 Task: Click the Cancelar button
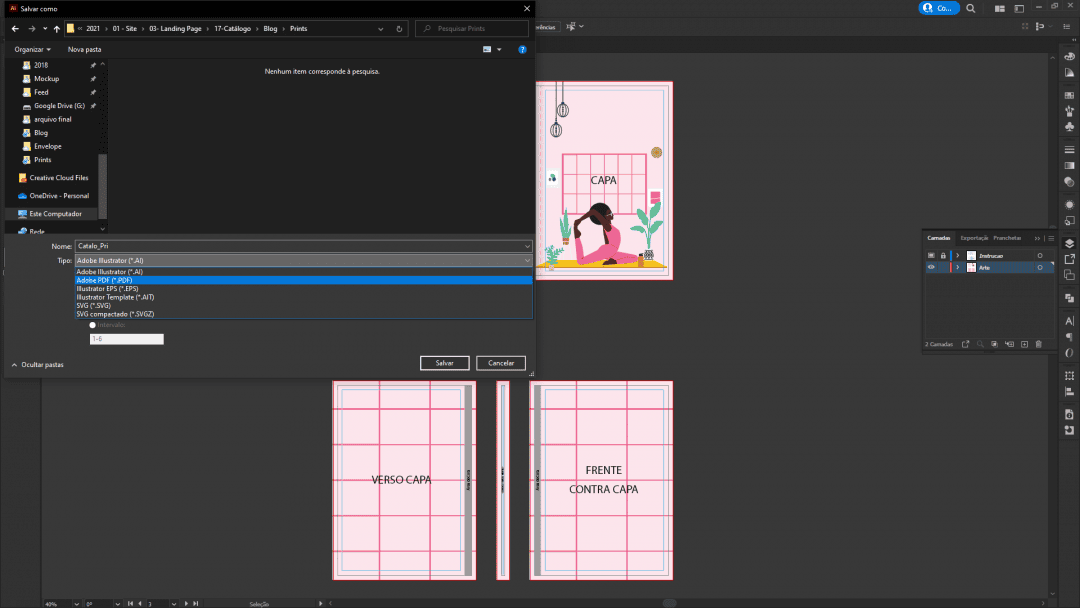(501, 363)
